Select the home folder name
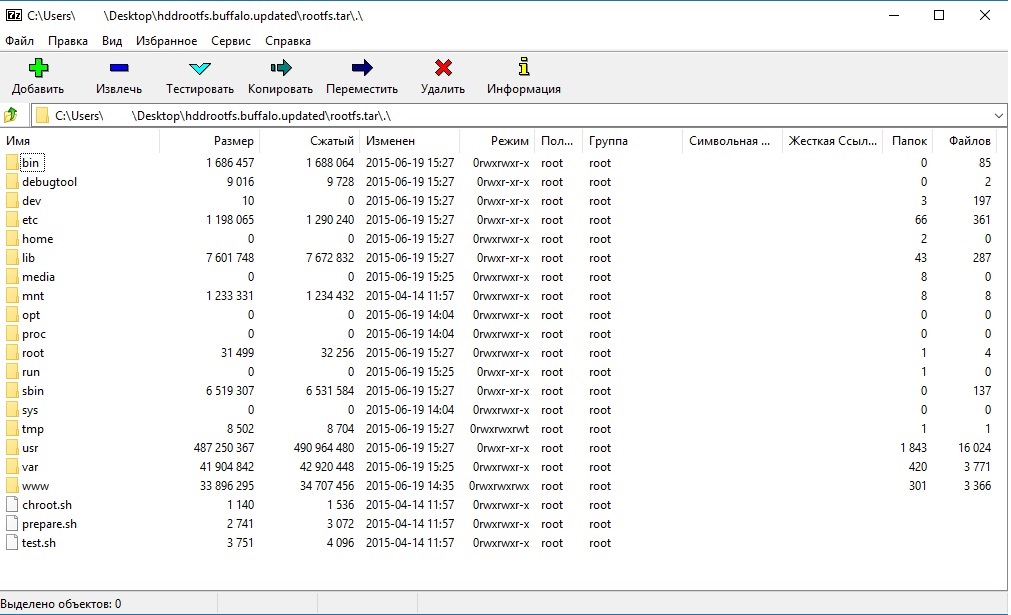 click(x=37, y=239)
